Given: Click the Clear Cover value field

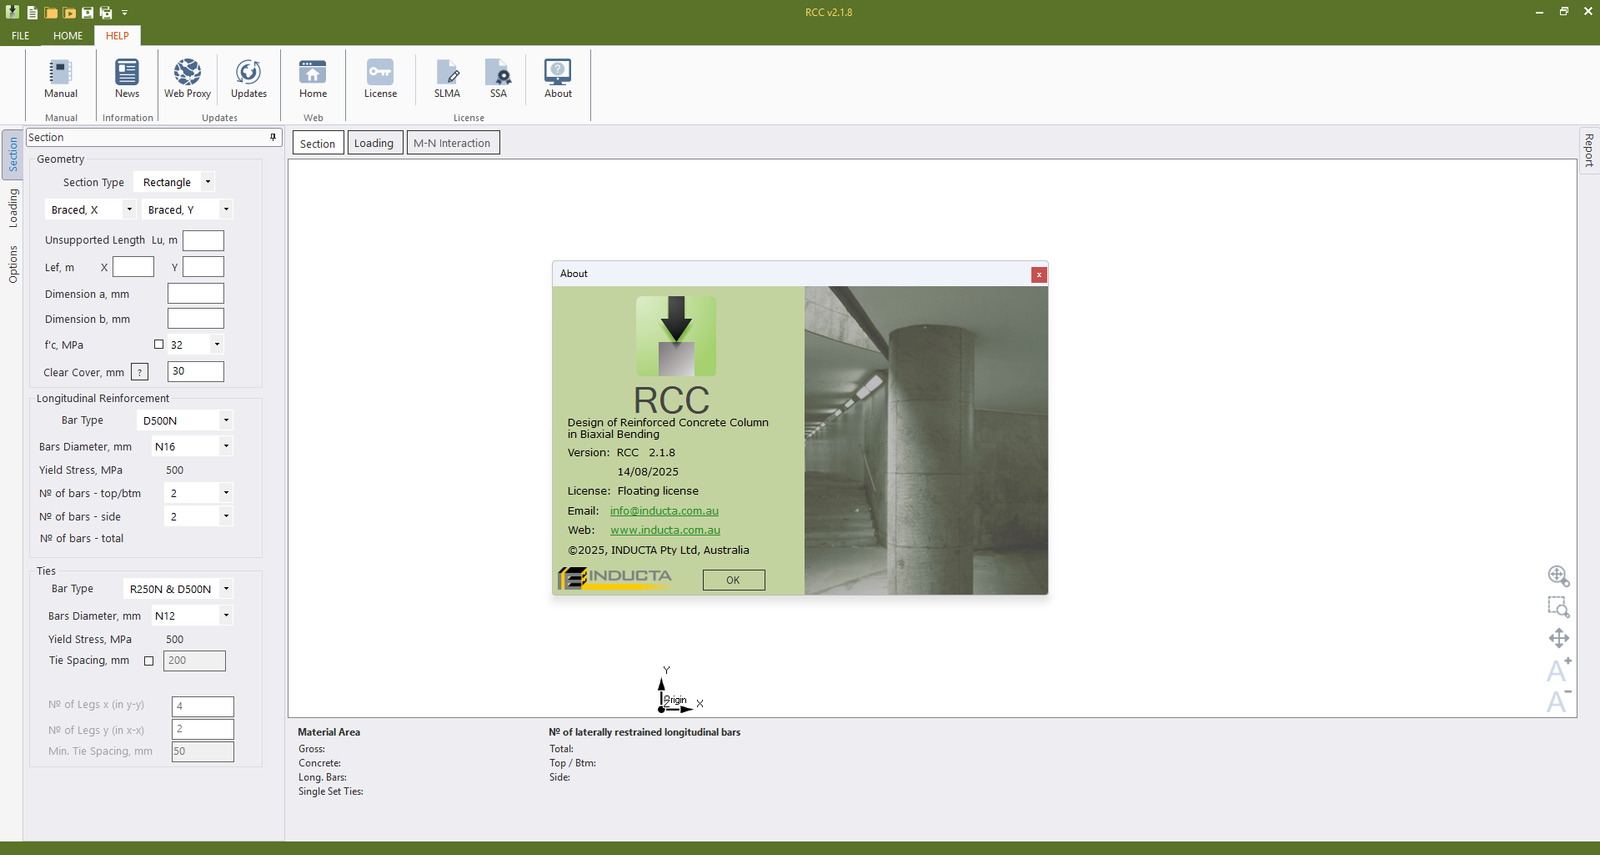Looking at the screenshot, I should click(x=195, y=371).
